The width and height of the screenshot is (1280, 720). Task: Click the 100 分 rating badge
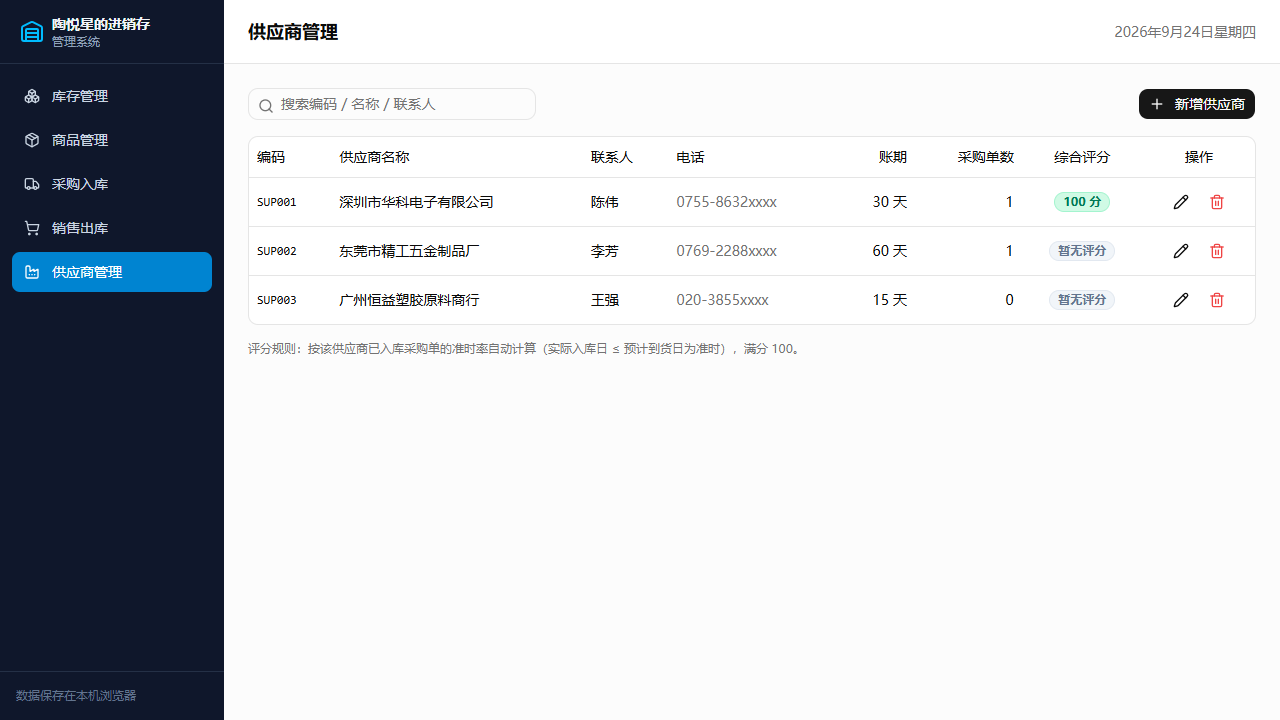[1082, 202]
